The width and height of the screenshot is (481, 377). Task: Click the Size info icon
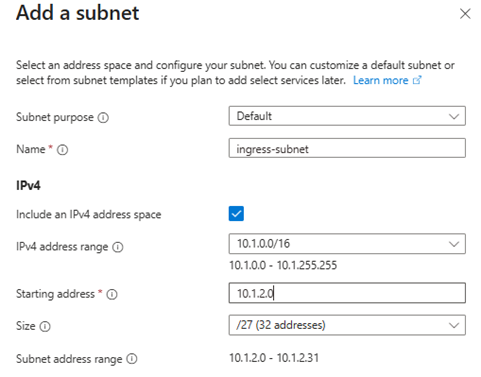click(45, 326)
